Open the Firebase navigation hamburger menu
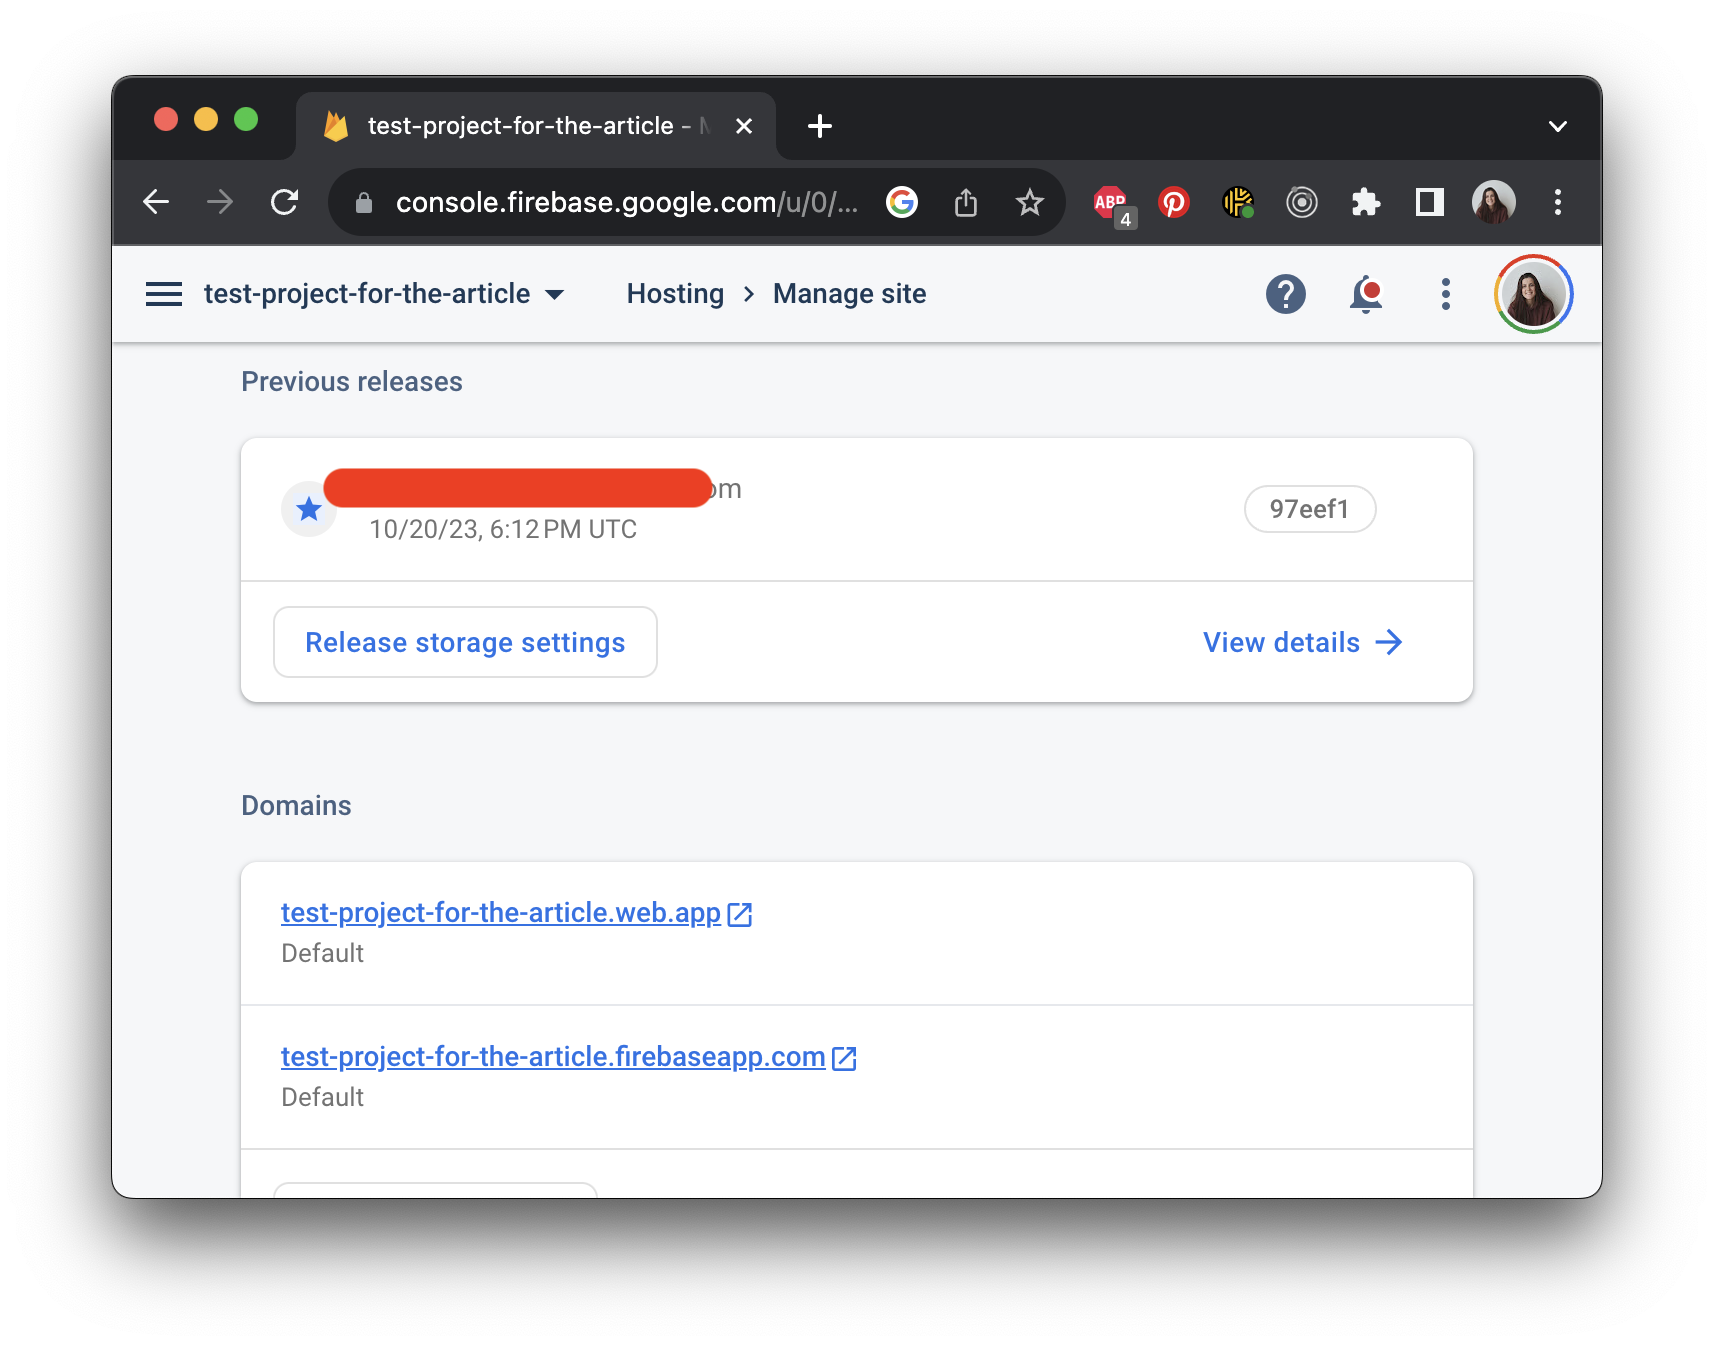Image resolution: width=1714 pixels, height=1346 pixels. 164,294
